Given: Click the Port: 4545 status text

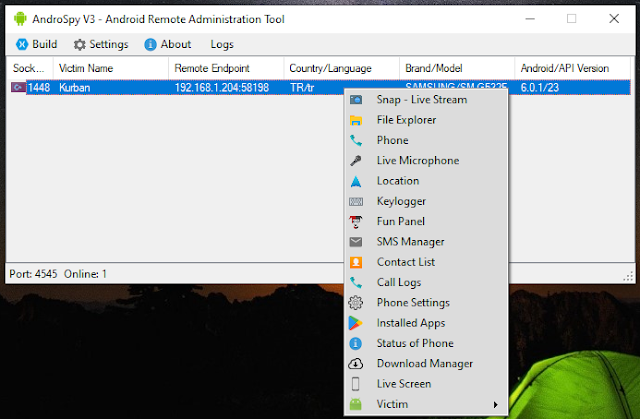Looking at the screenshot, I should click(33, 274).
